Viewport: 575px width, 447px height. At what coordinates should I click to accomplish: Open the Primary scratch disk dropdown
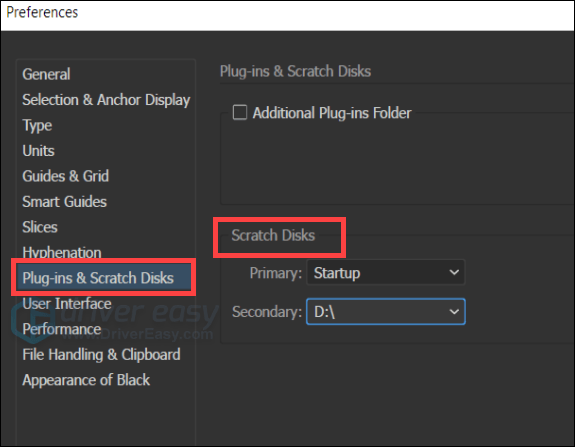click(x=386, y=272)
